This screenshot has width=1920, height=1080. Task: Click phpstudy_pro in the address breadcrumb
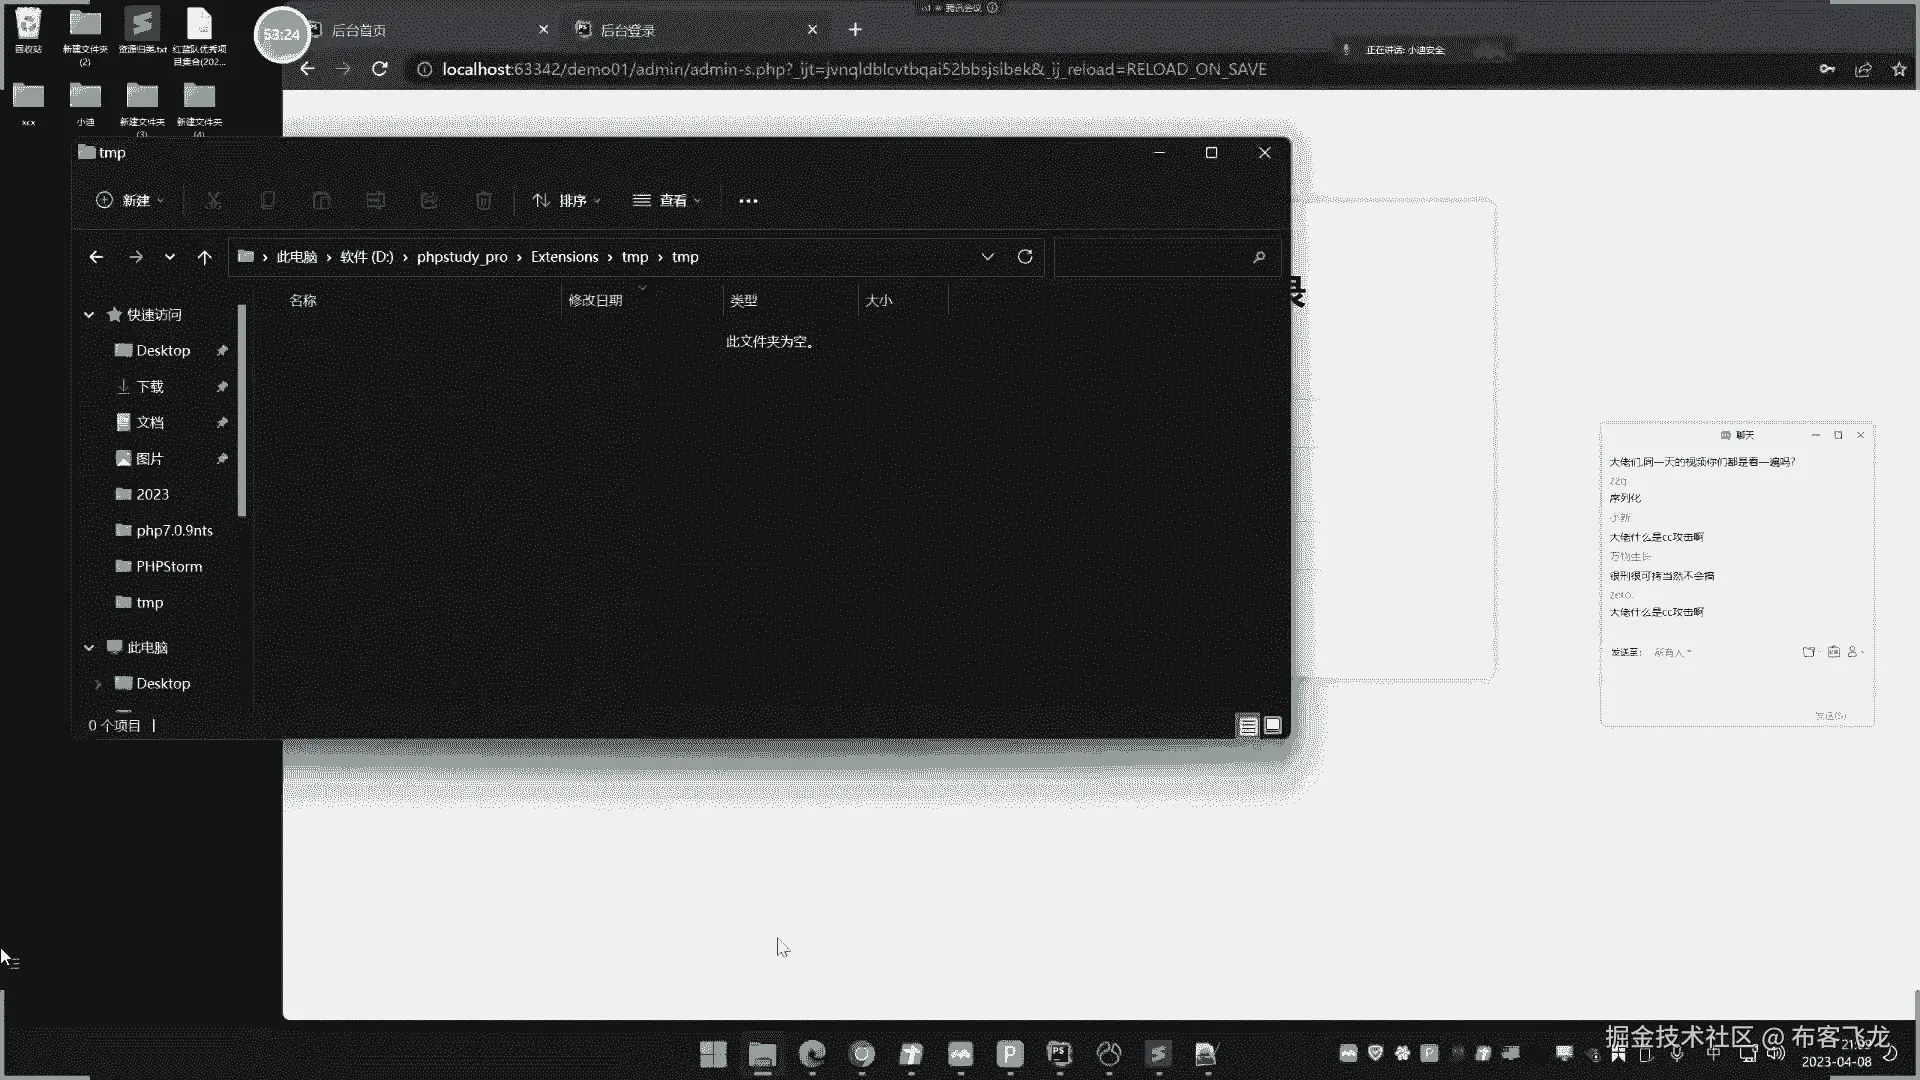point(462,257)
